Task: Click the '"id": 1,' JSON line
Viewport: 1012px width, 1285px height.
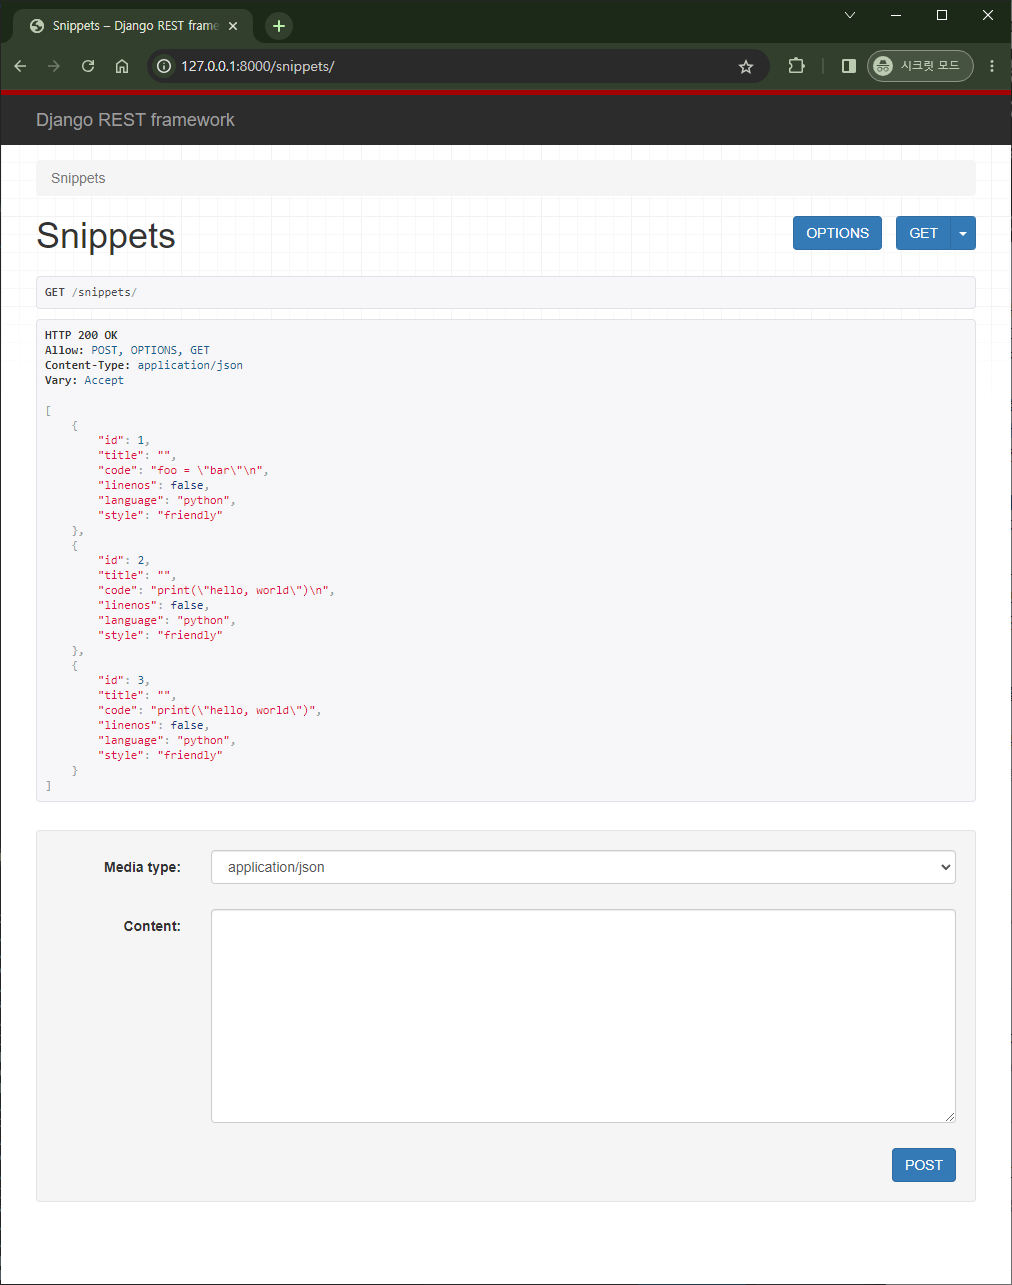Action: pyautogui.click(x=124, y=440)
